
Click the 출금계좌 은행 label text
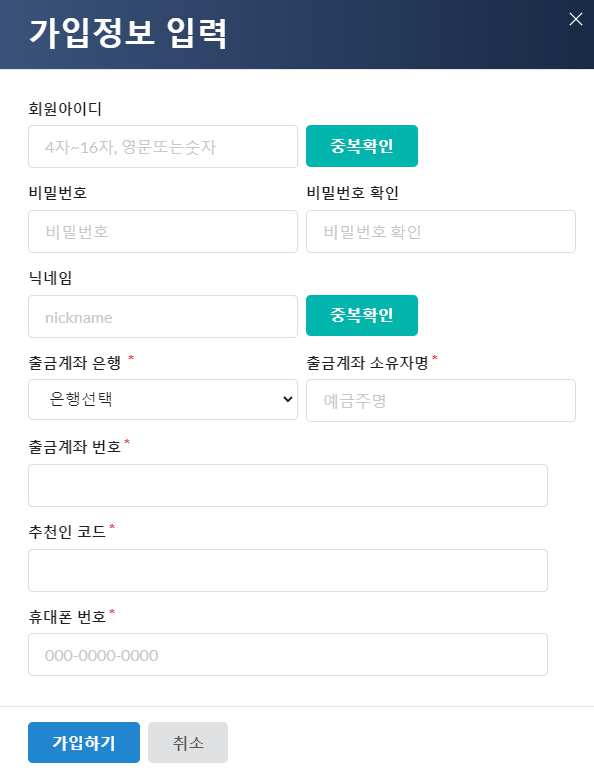click(x=75, y=363)
